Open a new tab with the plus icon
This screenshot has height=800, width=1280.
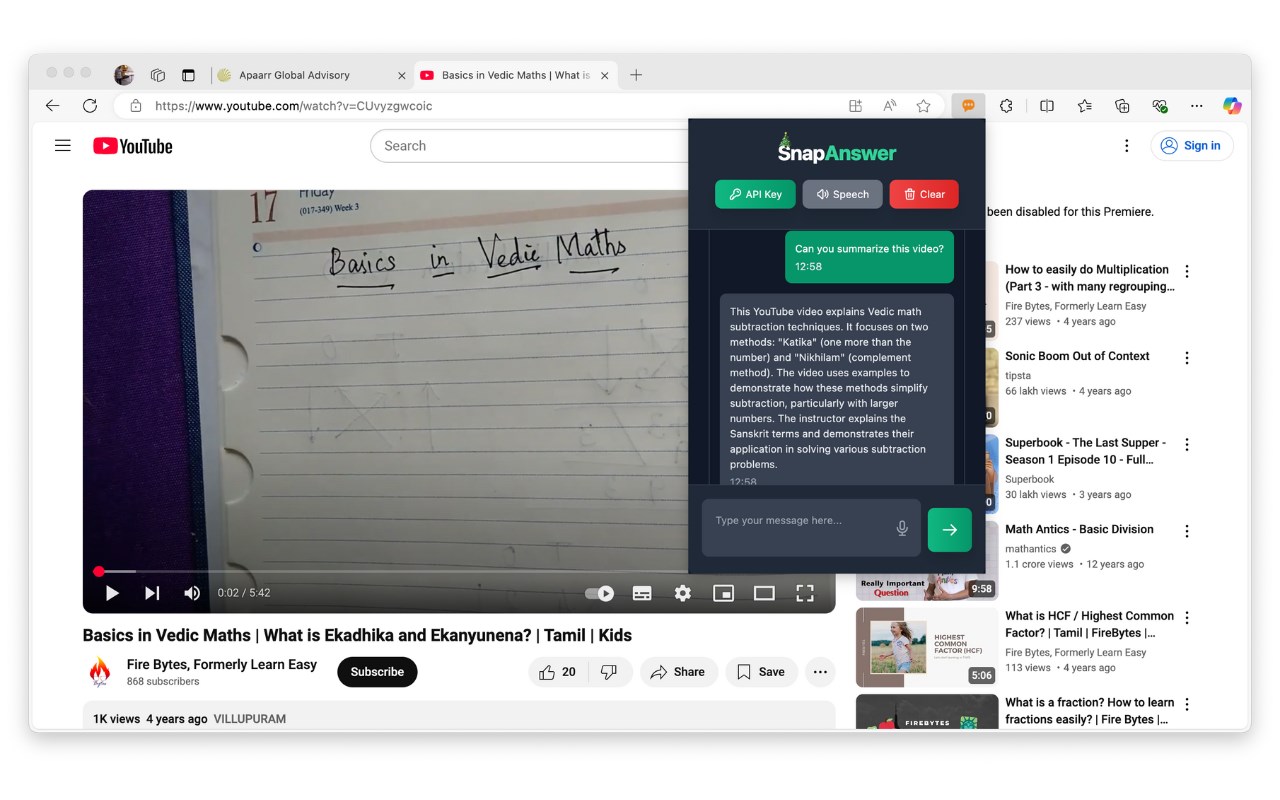pos(636,75)
